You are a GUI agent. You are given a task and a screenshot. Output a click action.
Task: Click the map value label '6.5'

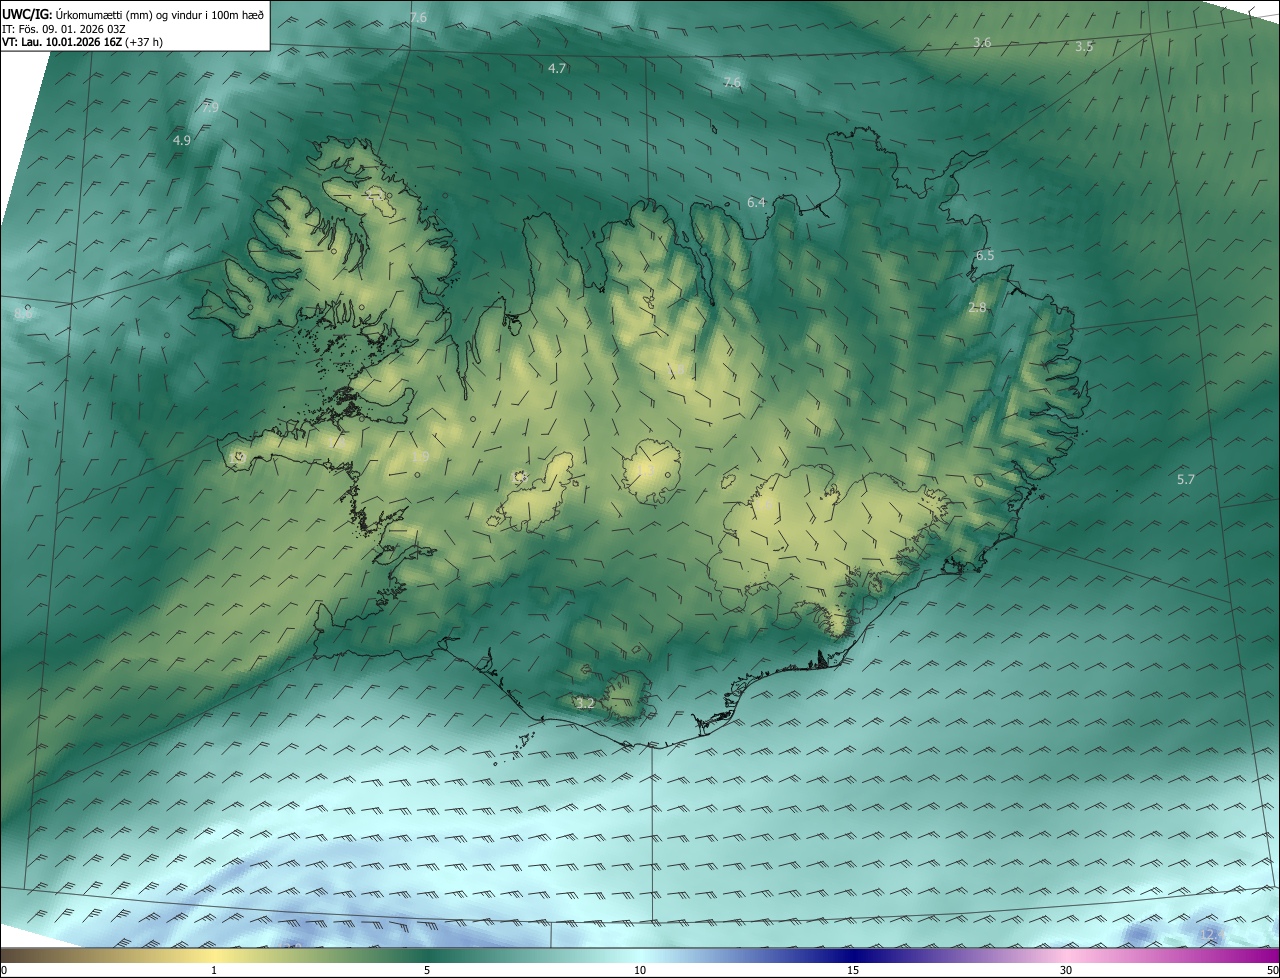985,256
